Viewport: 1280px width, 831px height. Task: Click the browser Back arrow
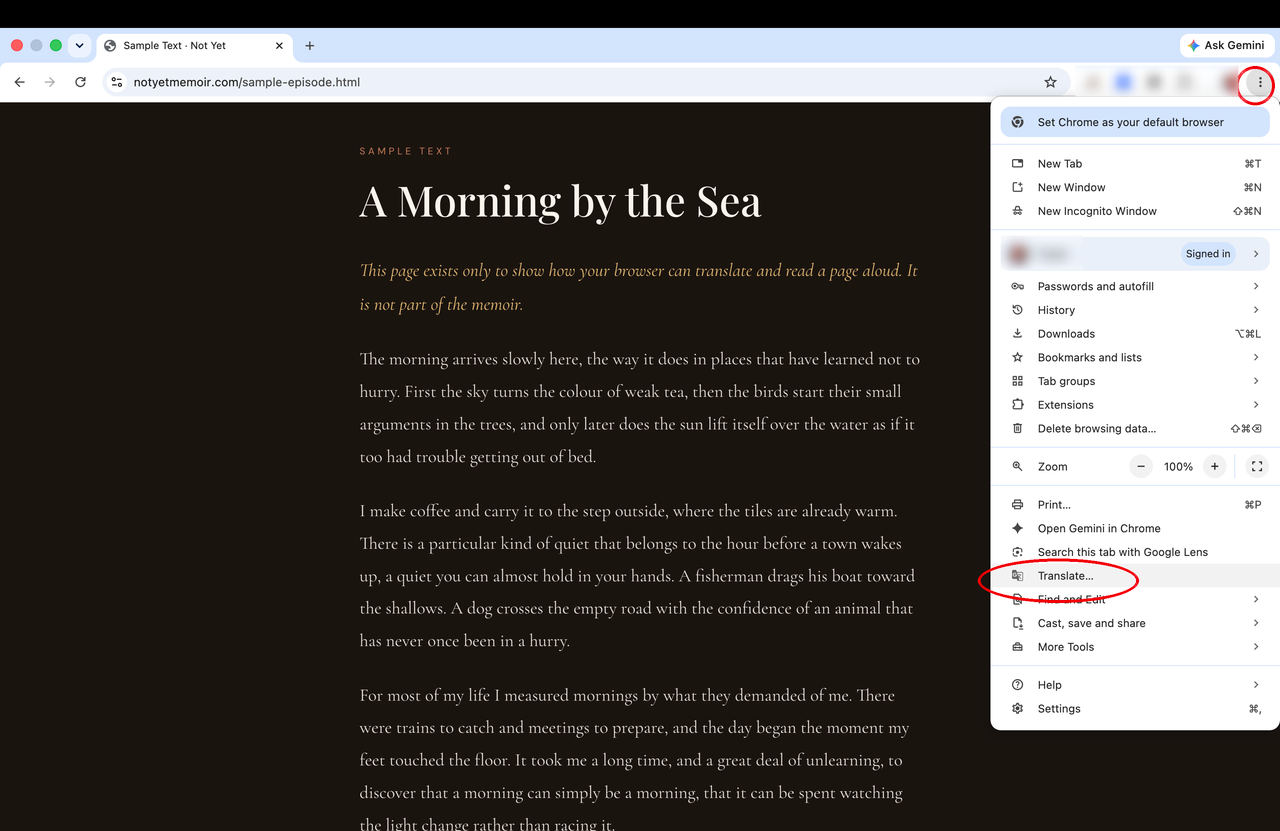click(19, 82)
